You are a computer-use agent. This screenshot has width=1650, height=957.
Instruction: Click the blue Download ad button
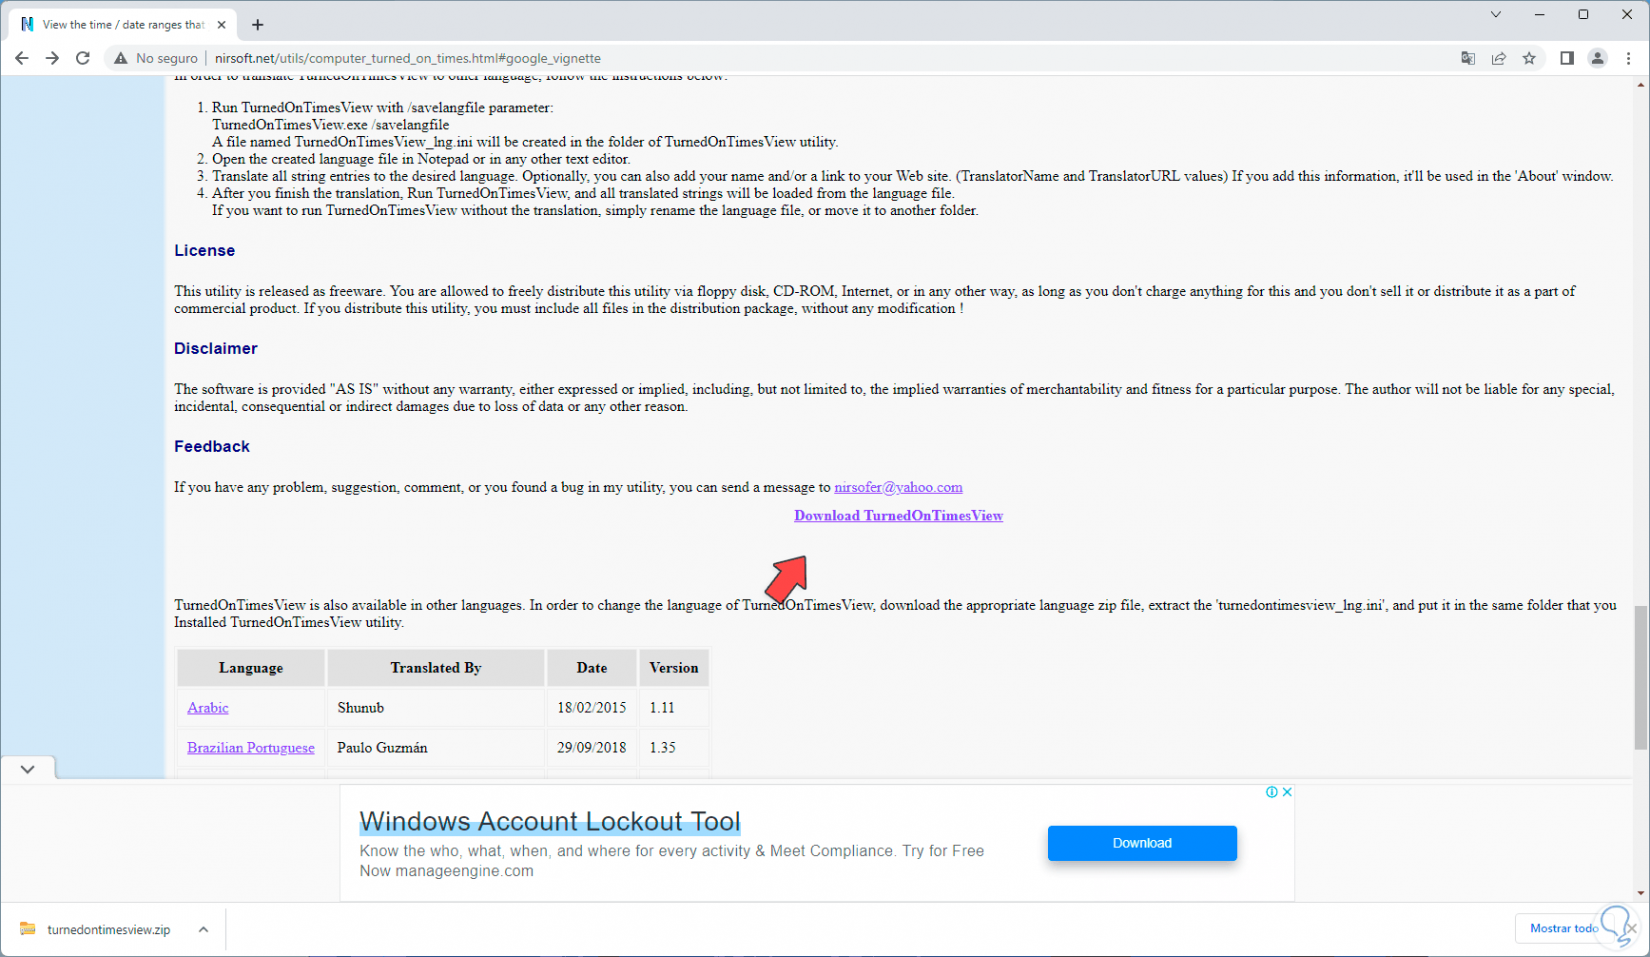tap(1142, 843)
